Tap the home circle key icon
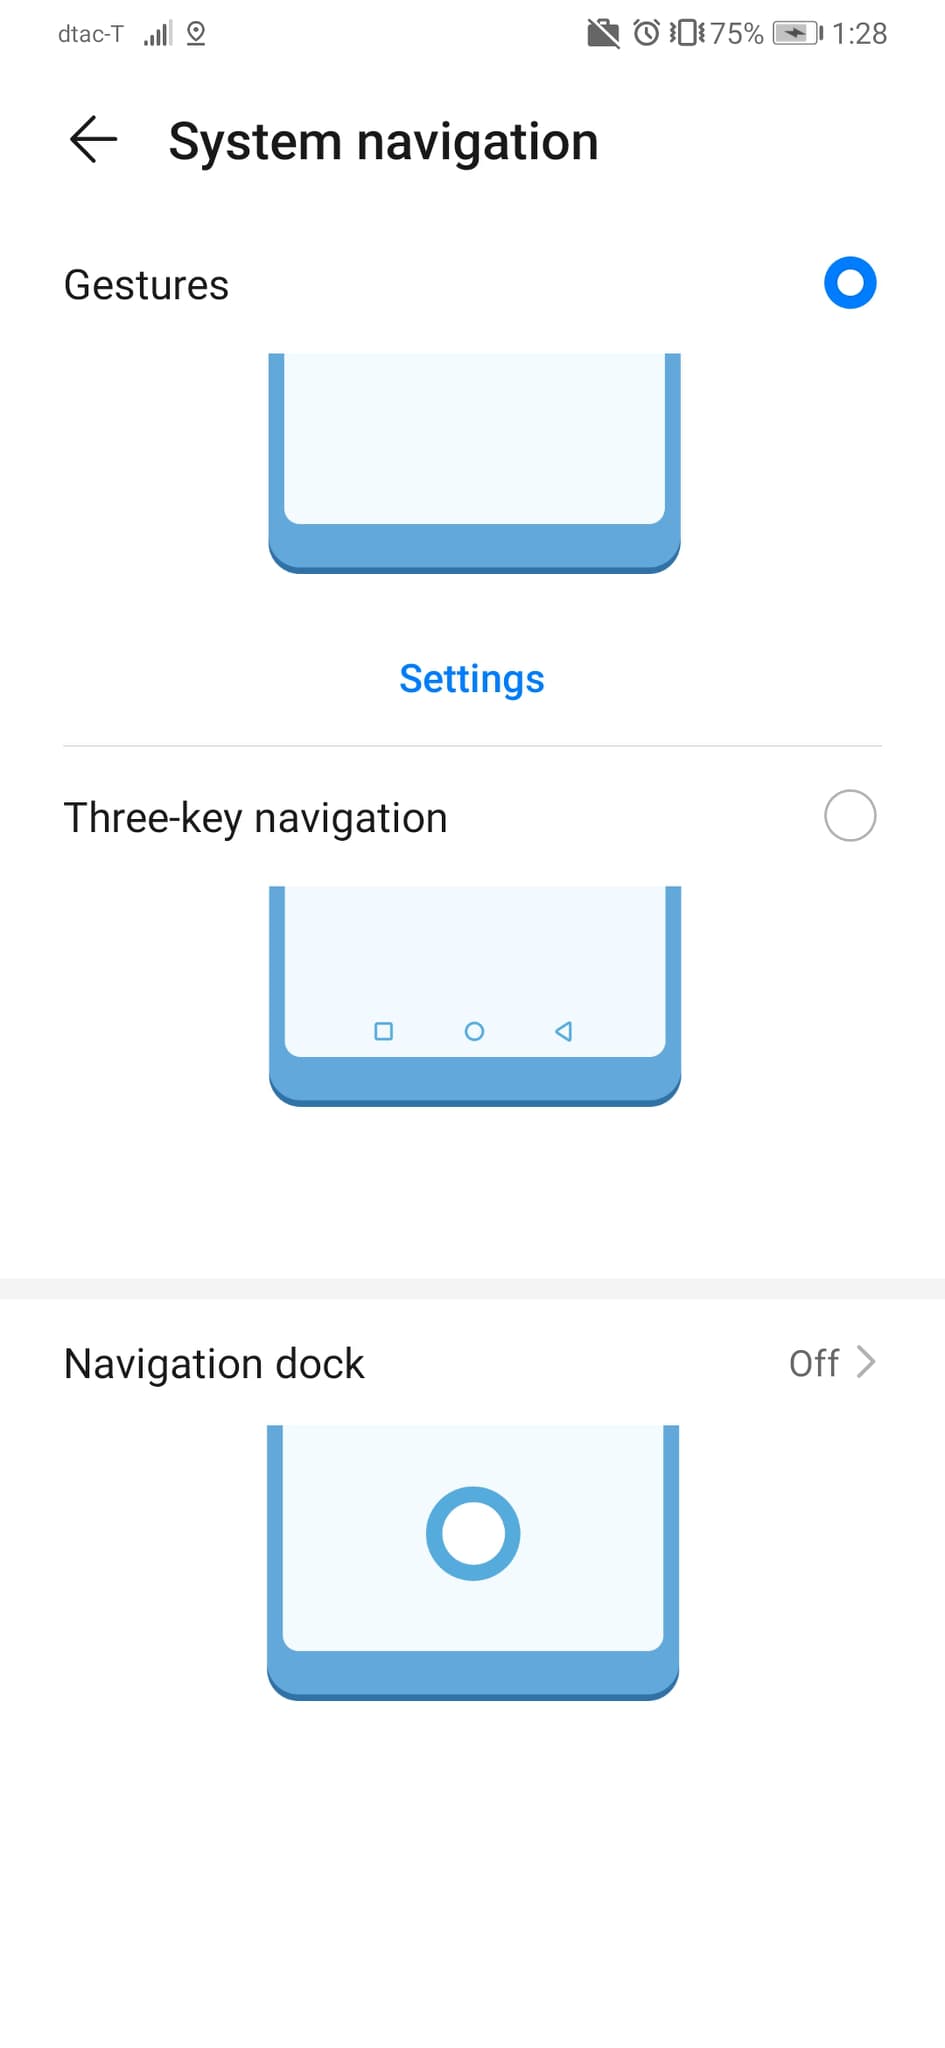 coord(474,1031)
